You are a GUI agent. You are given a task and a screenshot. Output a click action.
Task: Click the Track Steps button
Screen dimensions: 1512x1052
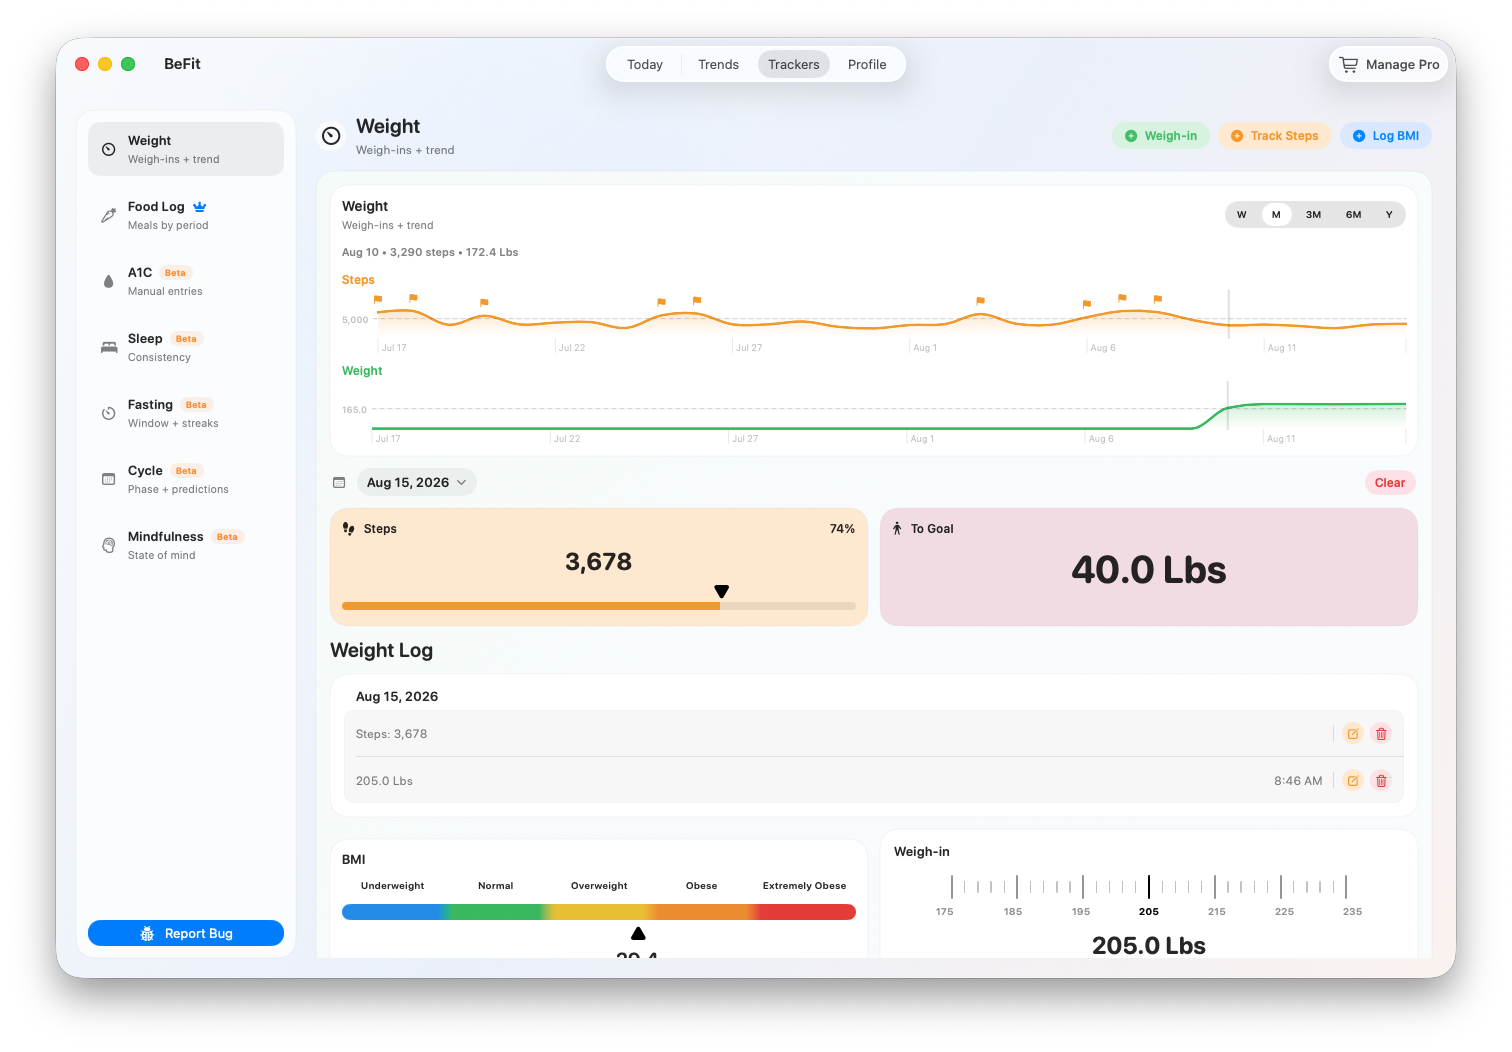pyautogui.click(x=1274, y=136)
